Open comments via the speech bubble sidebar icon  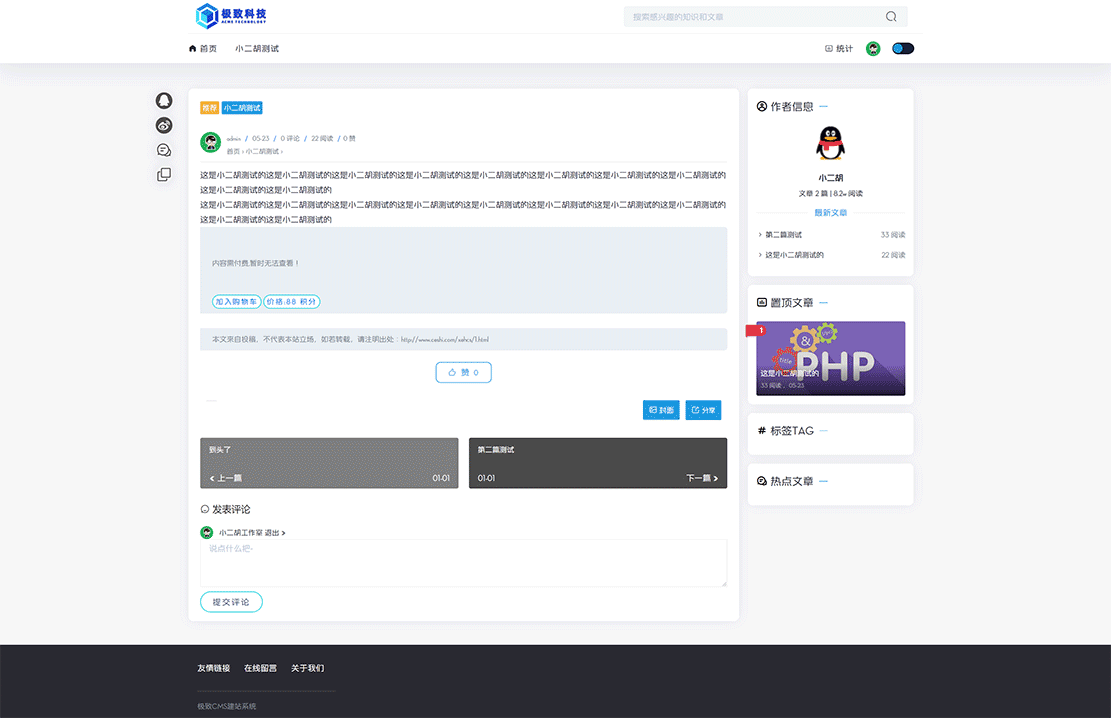pyautogui.click(x=163, y=149)
